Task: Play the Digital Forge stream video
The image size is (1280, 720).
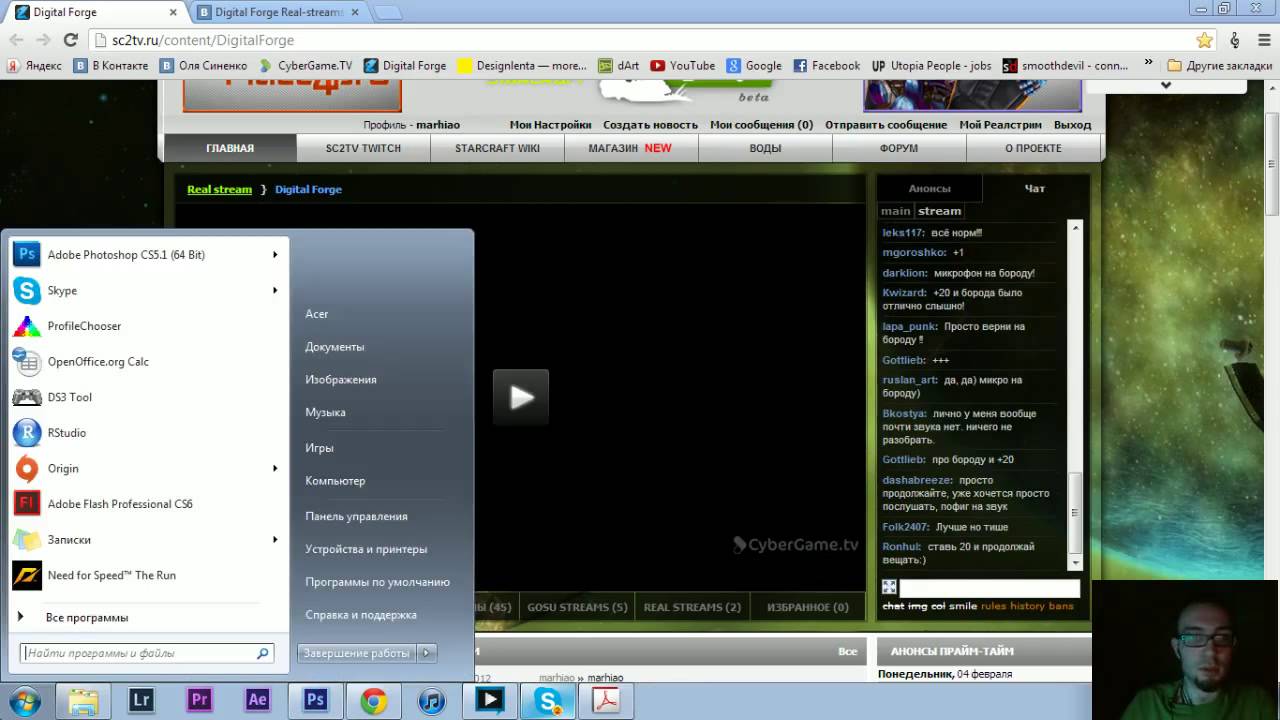Action: tap(521, 397)
